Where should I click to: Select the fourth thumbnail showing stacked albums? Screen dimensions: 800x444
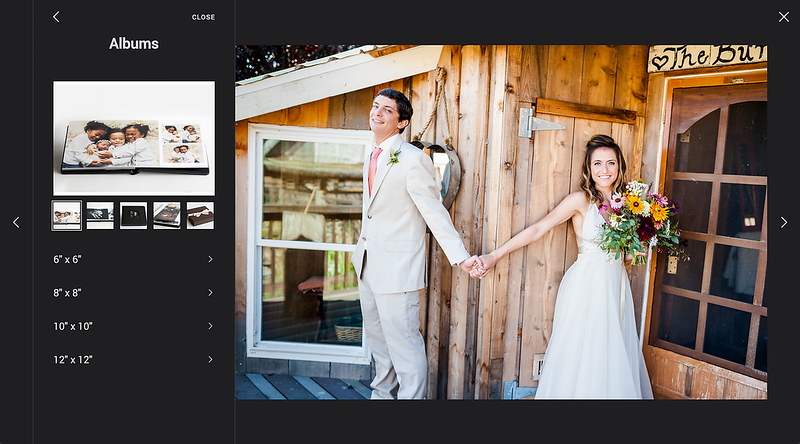[167, 215]
